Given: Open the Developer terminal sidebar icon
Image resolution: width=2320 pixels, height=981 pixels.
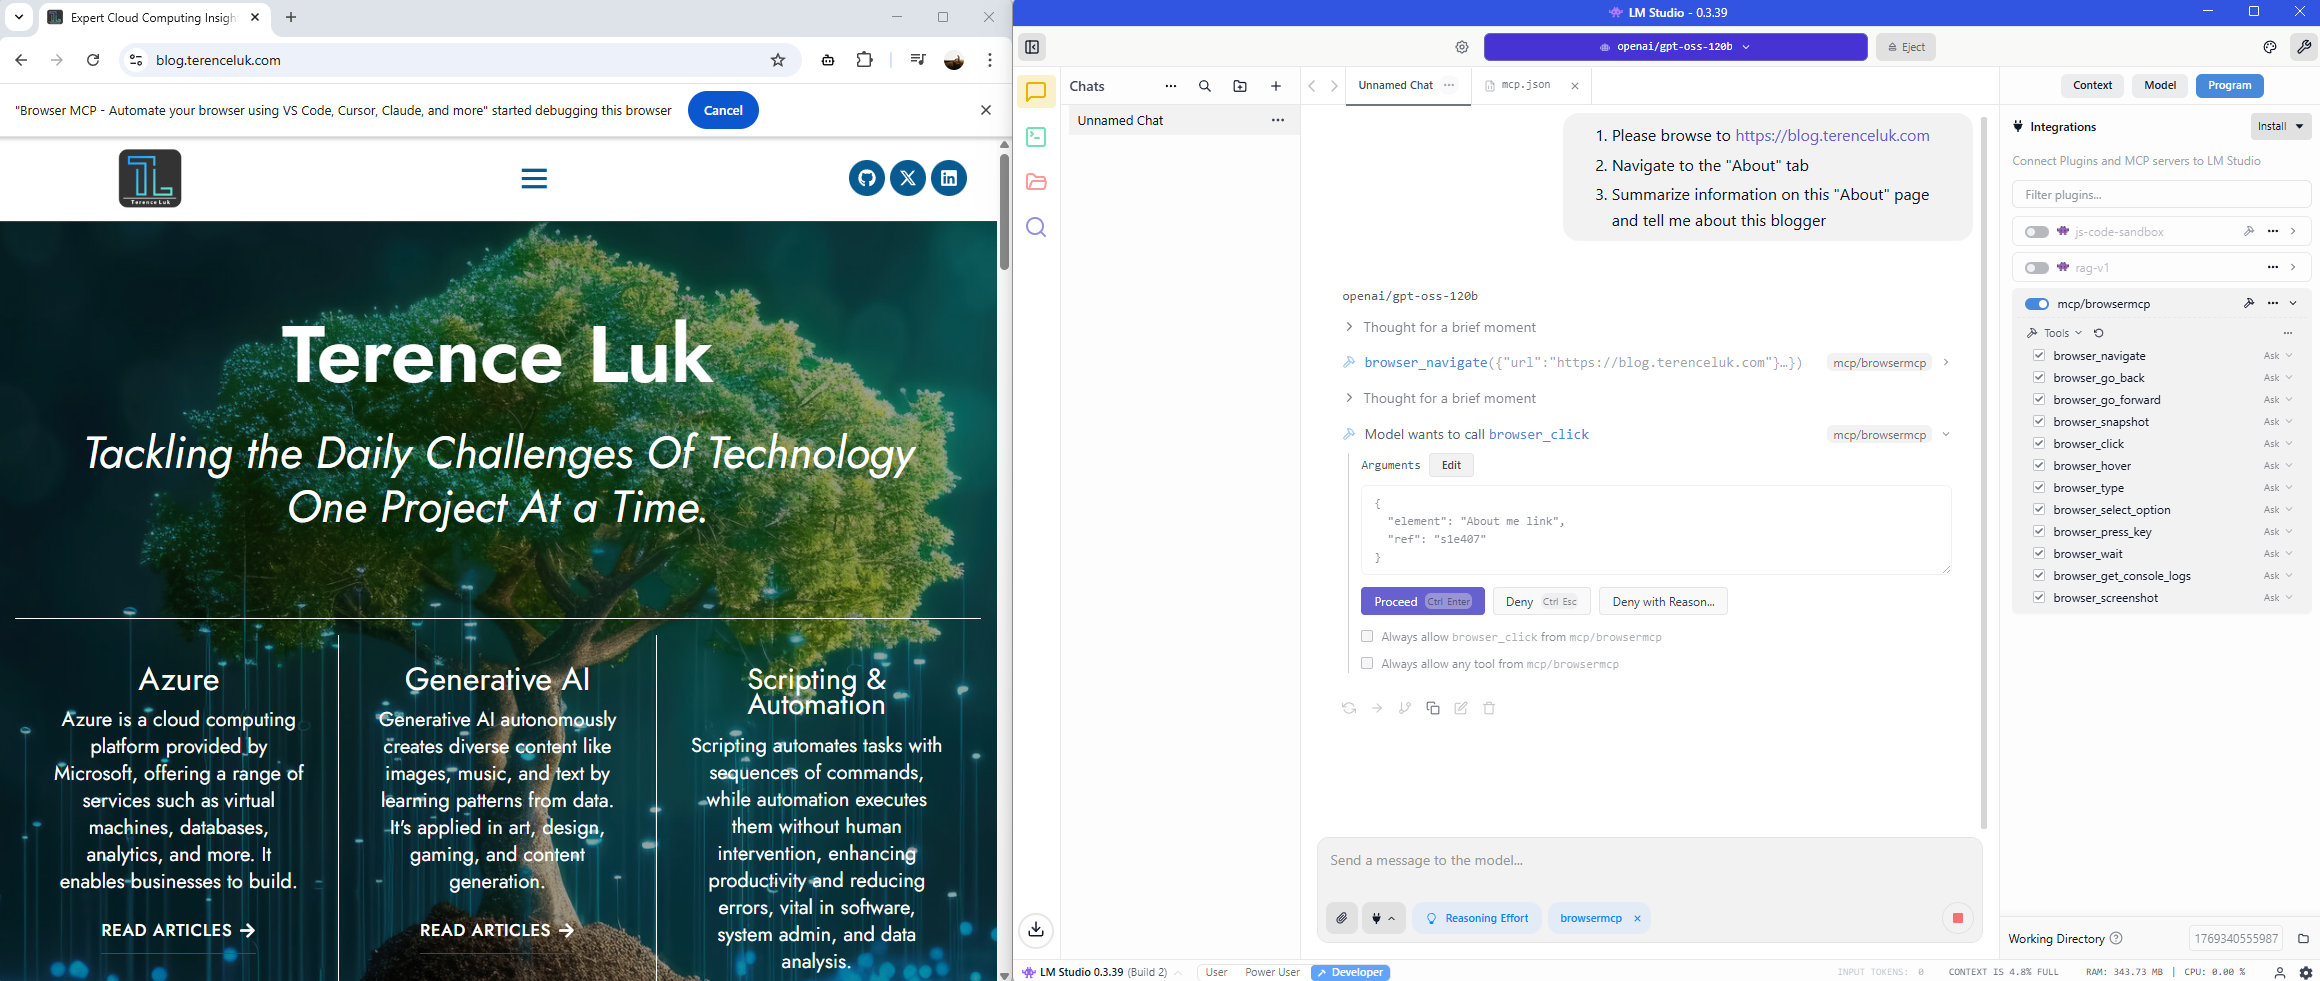Looking at the screenshot, I should (x=1036, y=137).
